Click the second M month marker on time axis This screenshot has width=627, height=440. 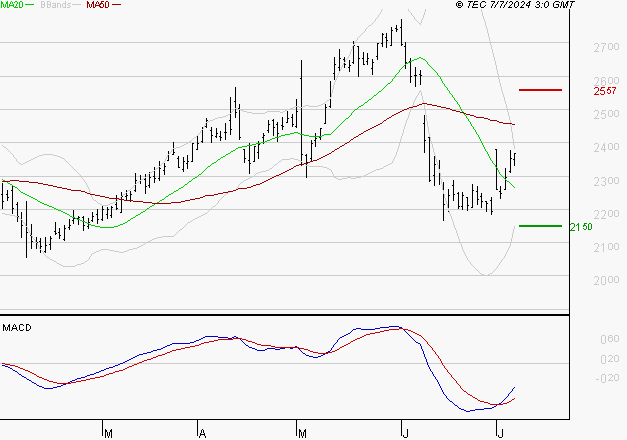(302, 434)
